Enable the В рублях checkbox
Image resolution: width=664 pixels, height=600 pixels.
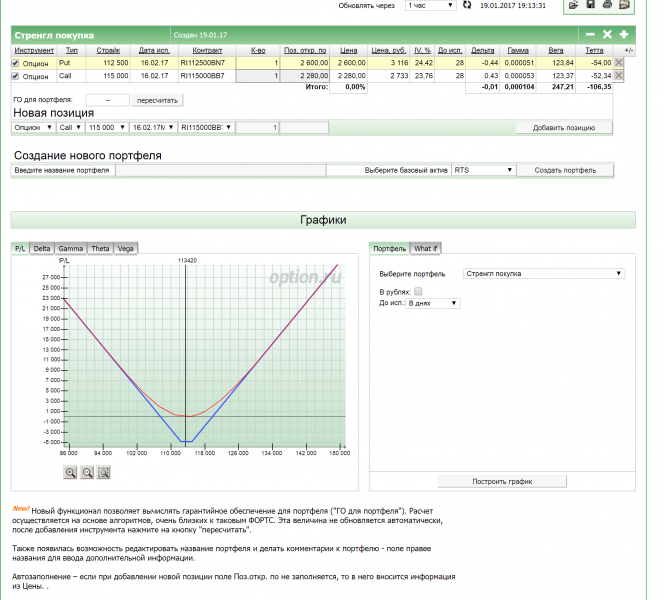[x=418, y=291]
